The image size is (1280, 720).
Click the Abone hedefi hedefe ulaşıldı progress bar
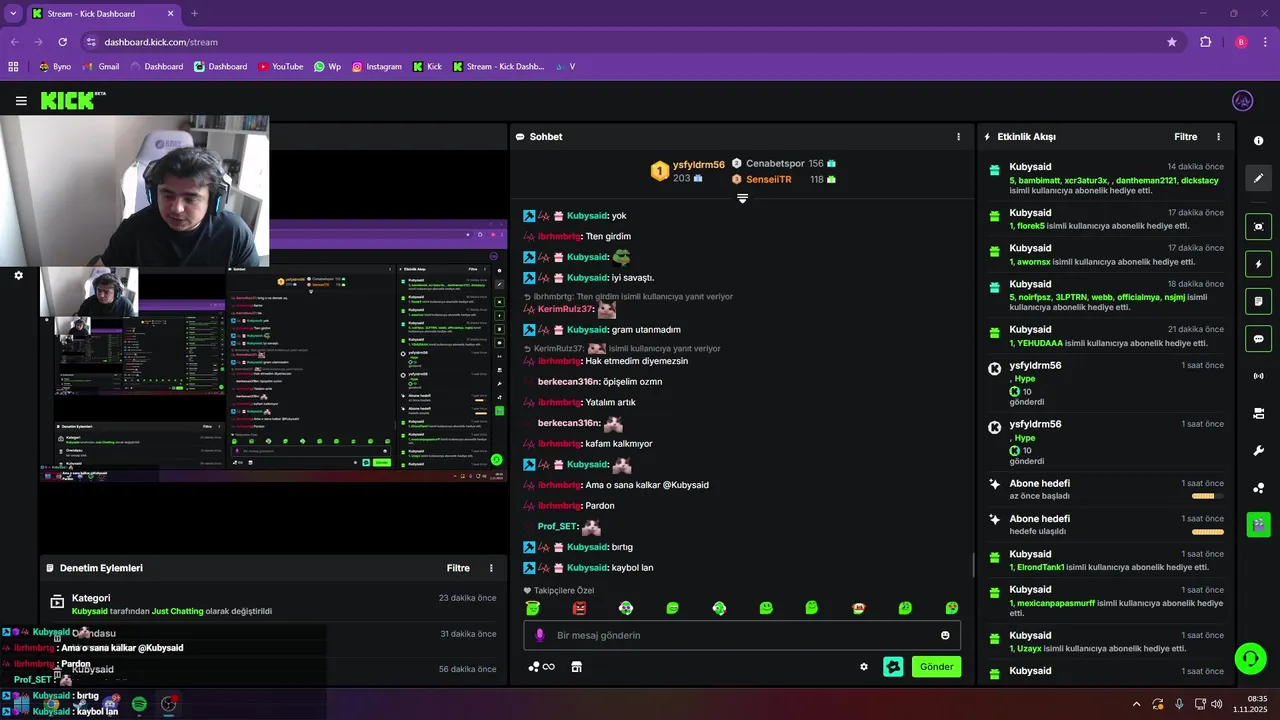pyautogui.click(x=1208, y=532)
